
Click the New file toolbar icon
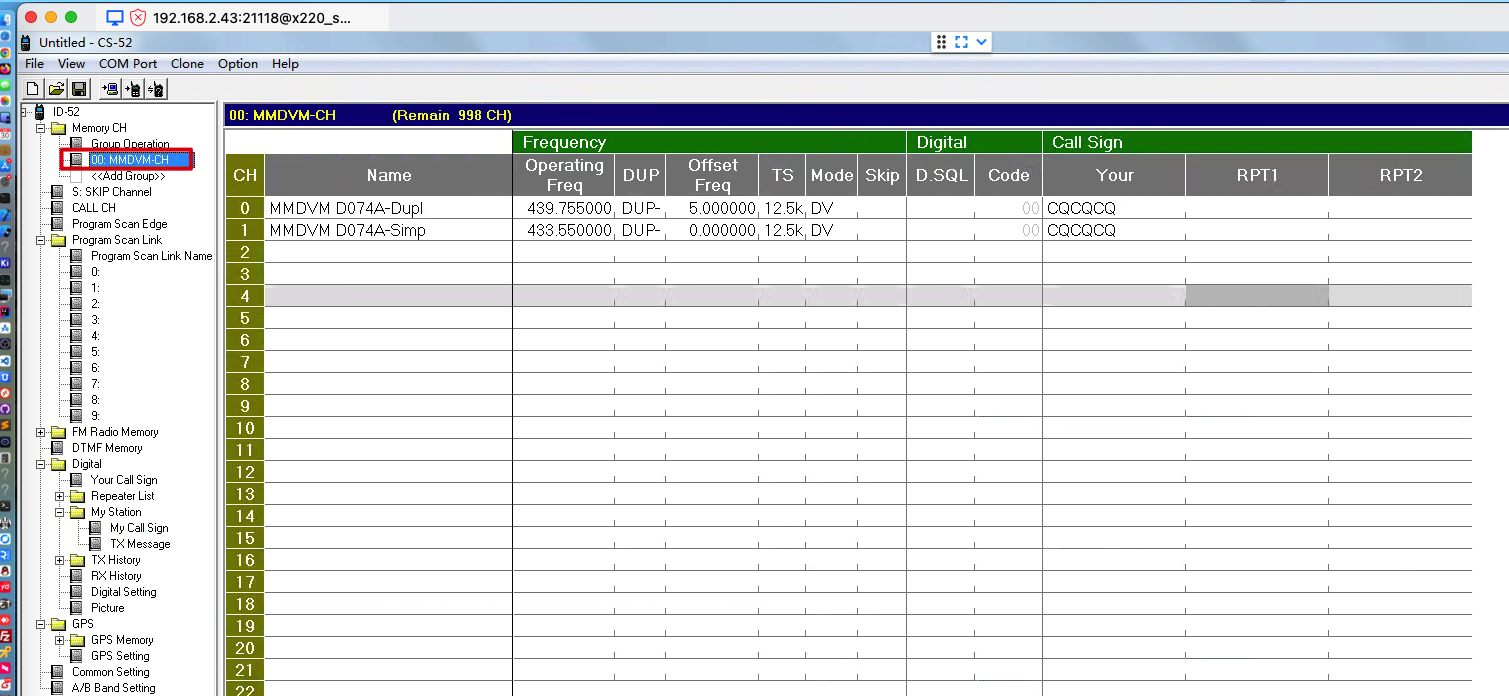click(33, 89)
